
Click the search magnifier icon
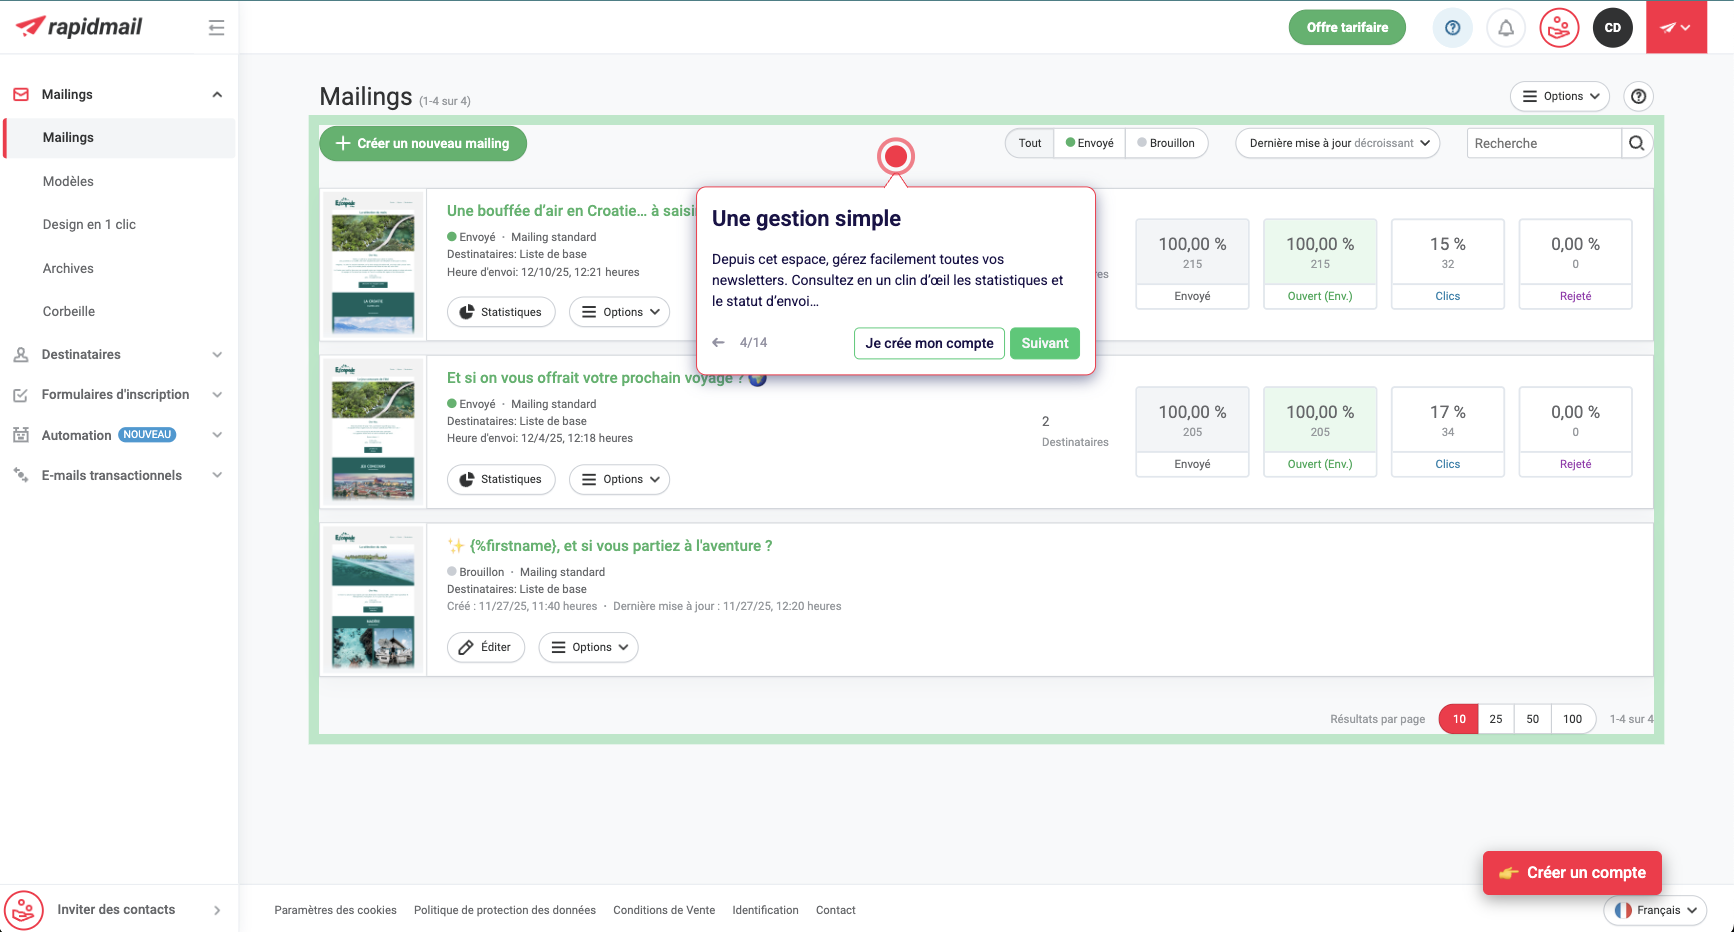click(x=1636, y=143)
